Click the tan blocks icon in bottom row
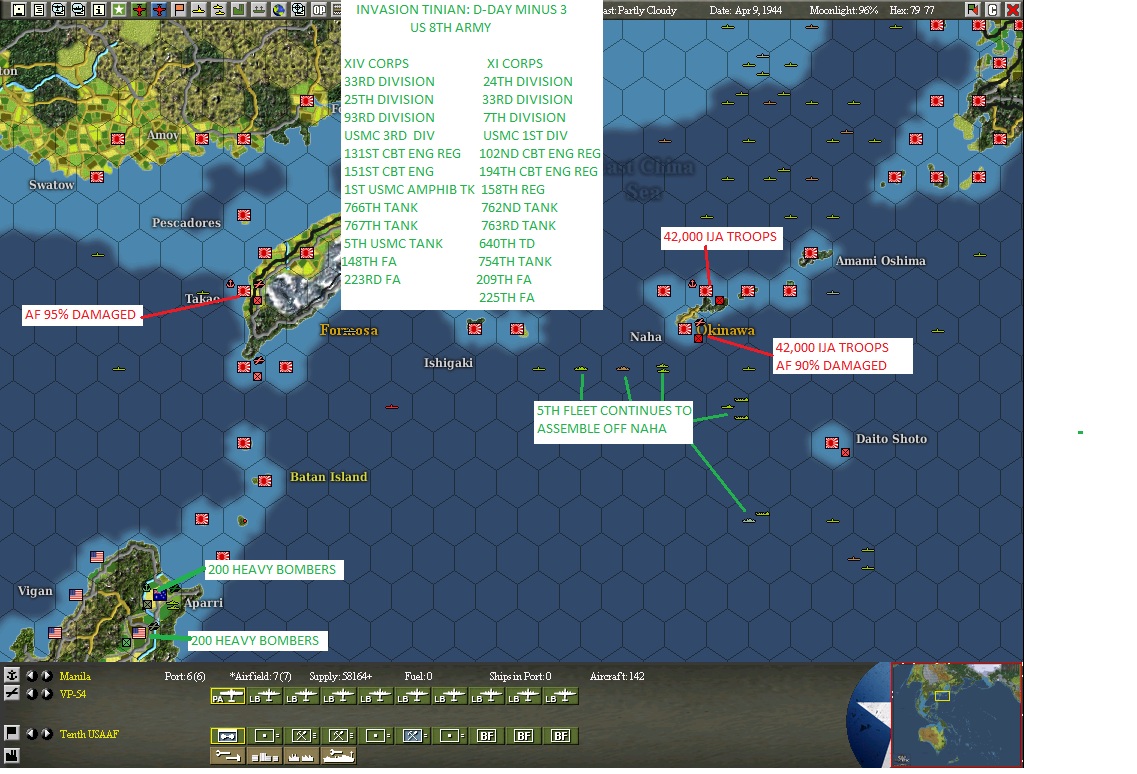The height and width of the screenshot is (774, 1137). click(265, 756)
